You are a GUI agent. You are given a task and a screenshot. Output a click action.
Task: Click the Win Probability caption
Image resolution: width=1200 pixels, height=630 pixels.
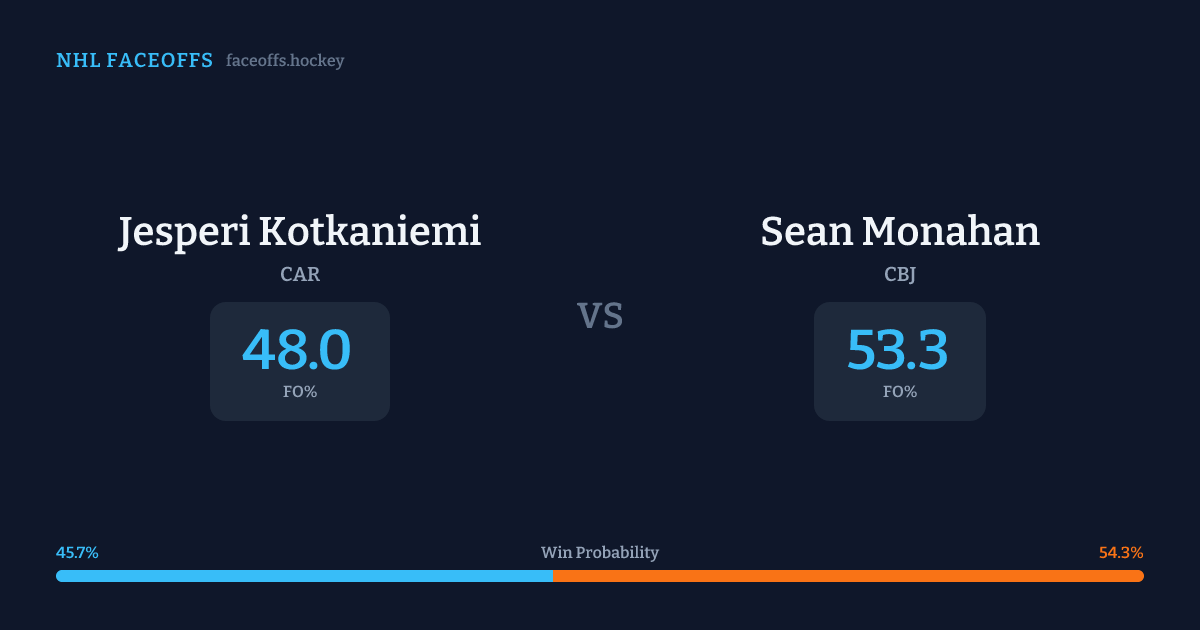pos(600,553)
